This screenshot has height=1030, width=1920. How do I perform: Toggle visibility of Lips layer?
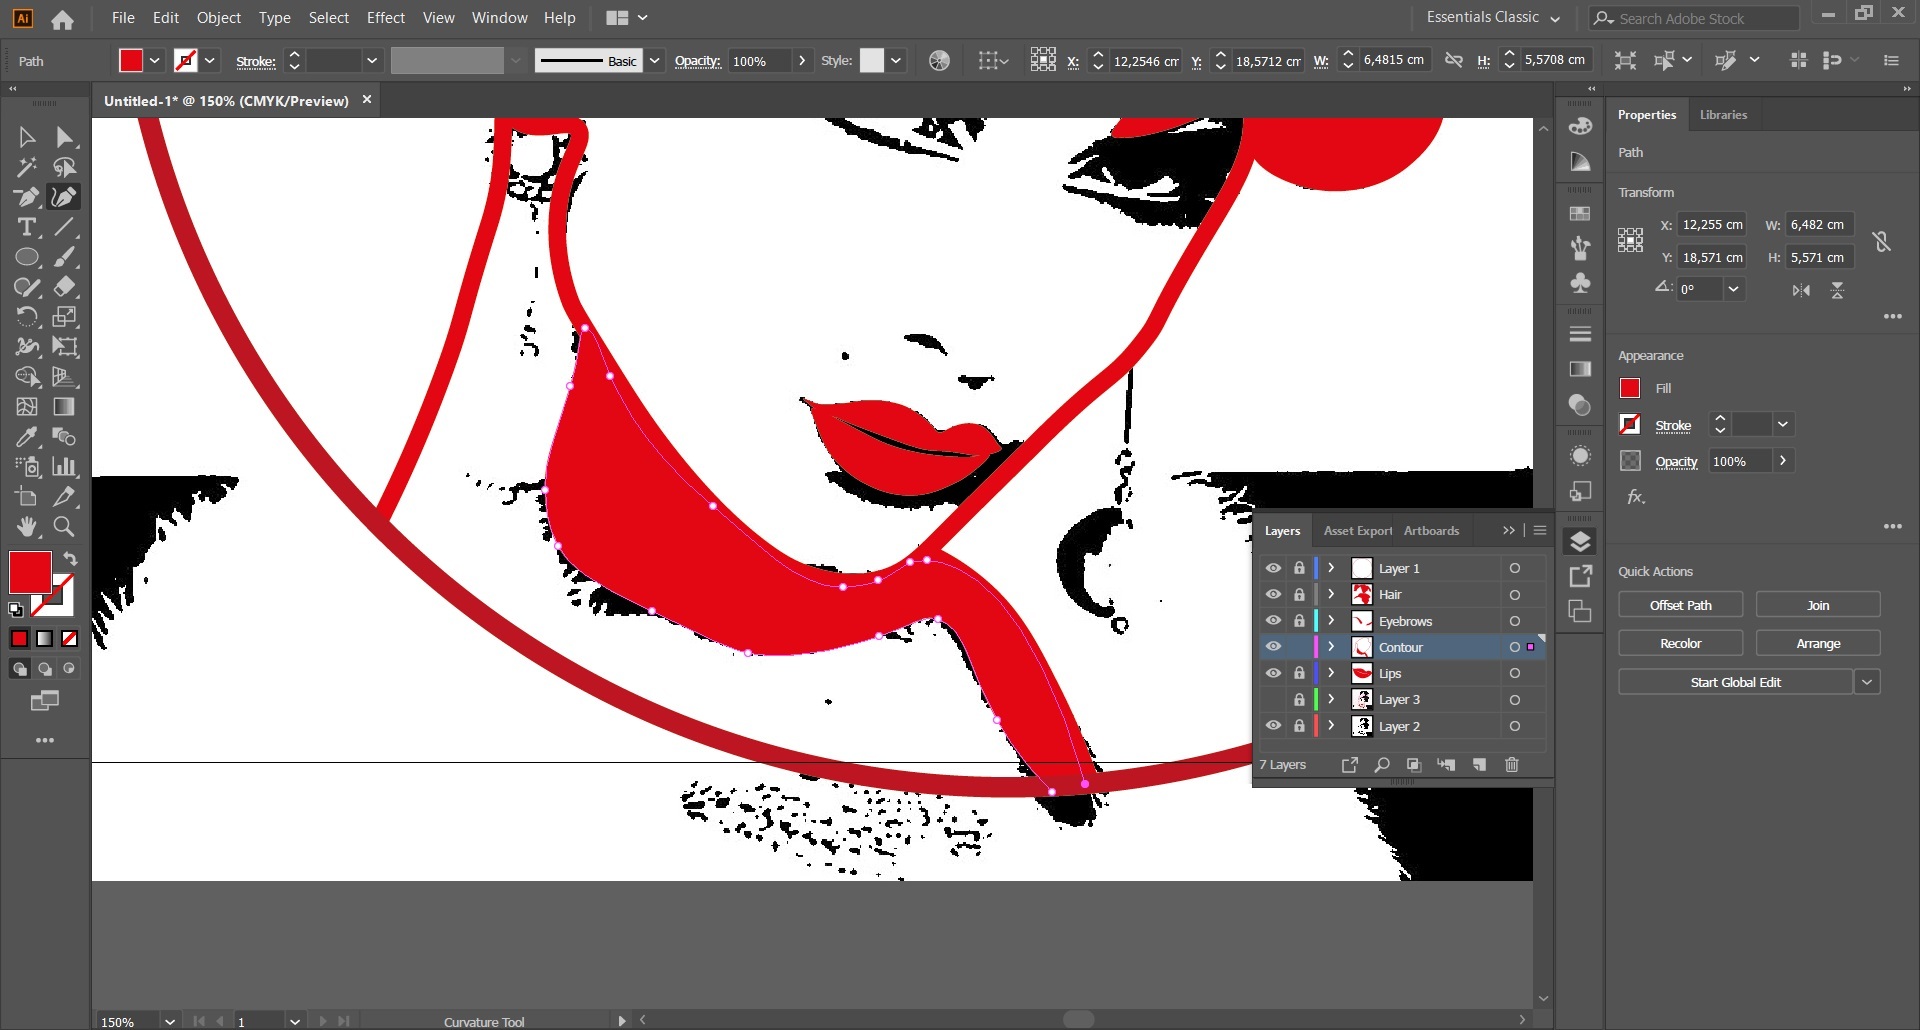[1273, 673]
